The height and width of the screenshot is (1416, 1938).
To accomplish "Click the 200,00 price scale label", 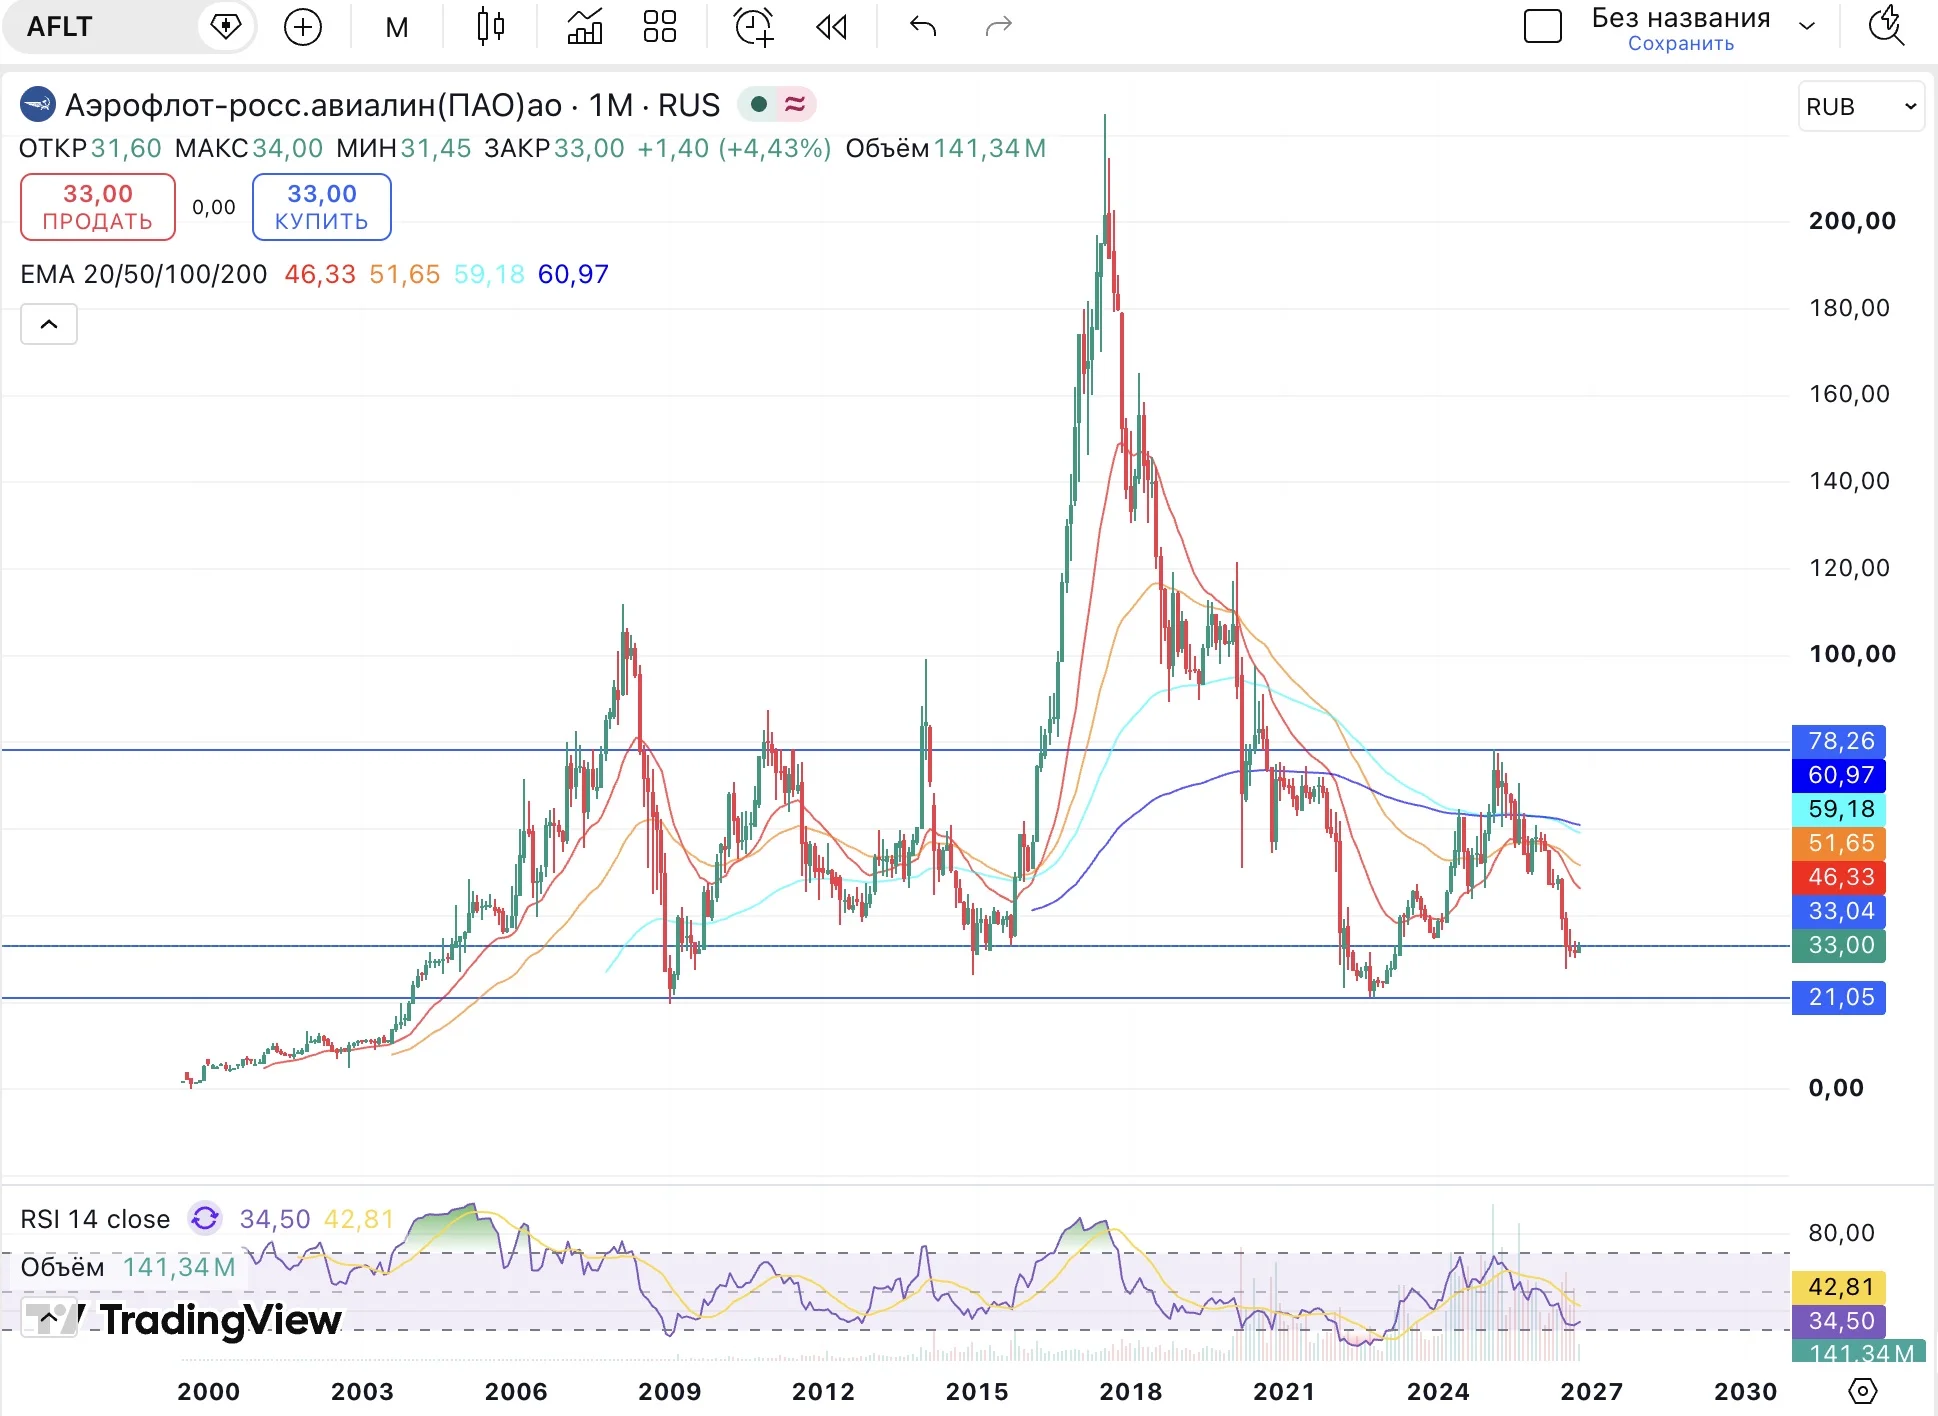I will [1852, 221].
